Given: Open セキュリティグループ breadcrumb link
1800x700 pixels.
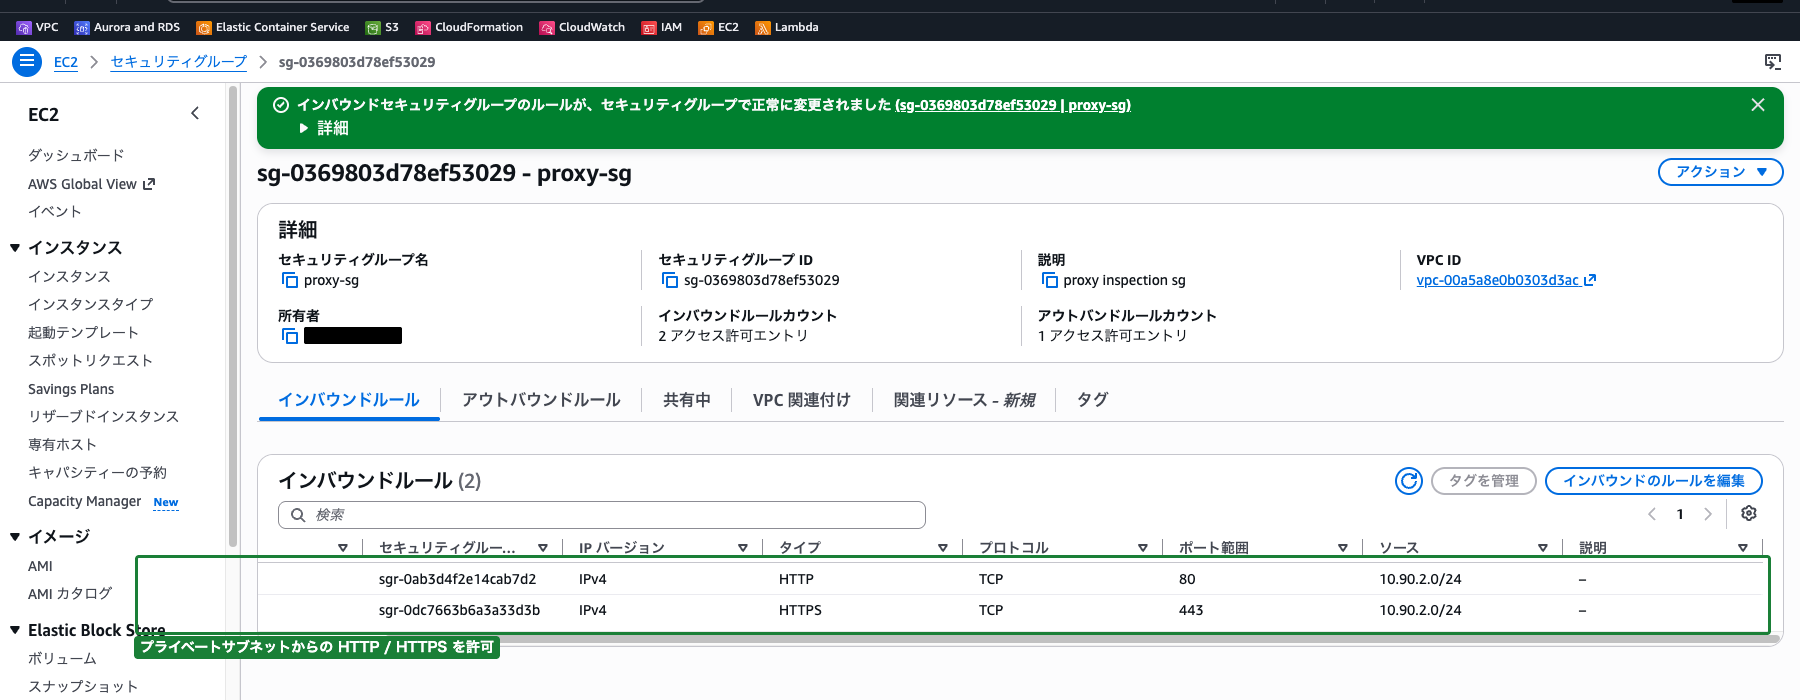Looking at the screenshot, I should (x=179, y=62).
